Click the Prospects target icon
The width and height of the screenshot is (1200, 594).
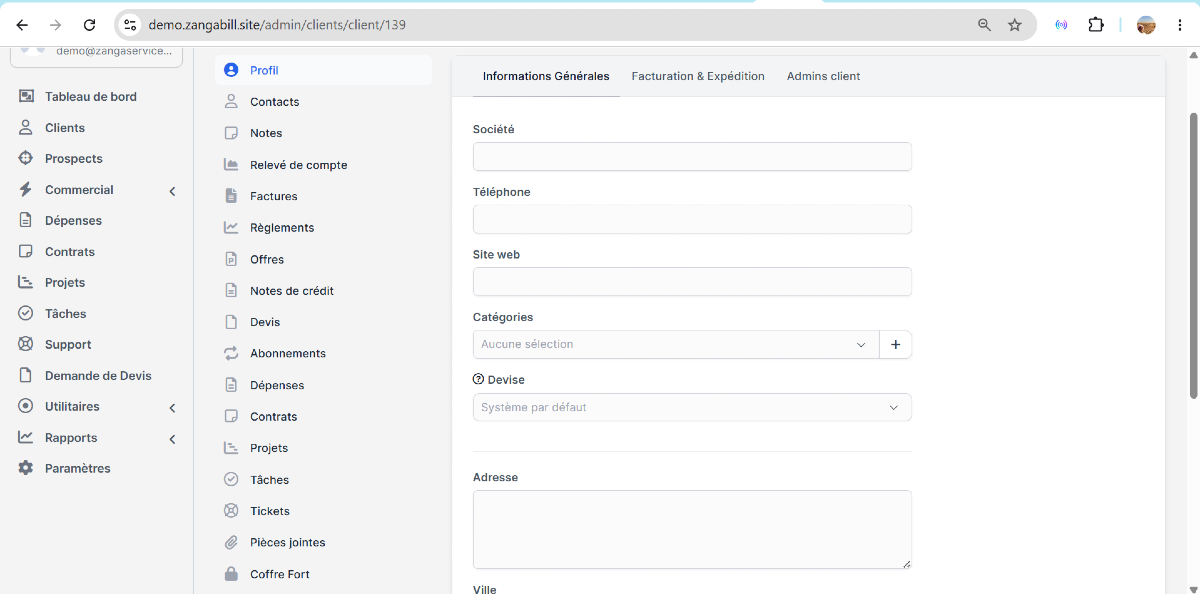pyautogui.click(x=26, y=159)
